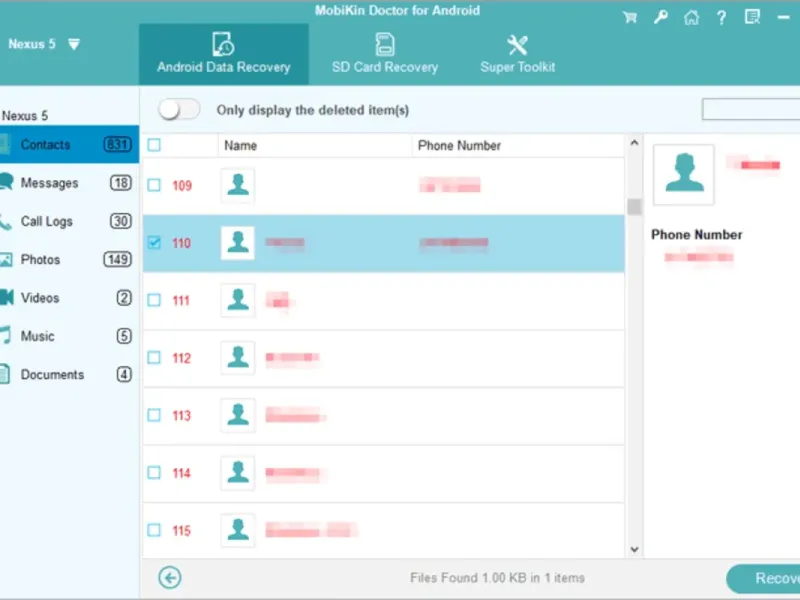The width and height of the screenshot is (800, 600).
Task: Click the Call Logs count badge 30
Action: click(120, 221)
